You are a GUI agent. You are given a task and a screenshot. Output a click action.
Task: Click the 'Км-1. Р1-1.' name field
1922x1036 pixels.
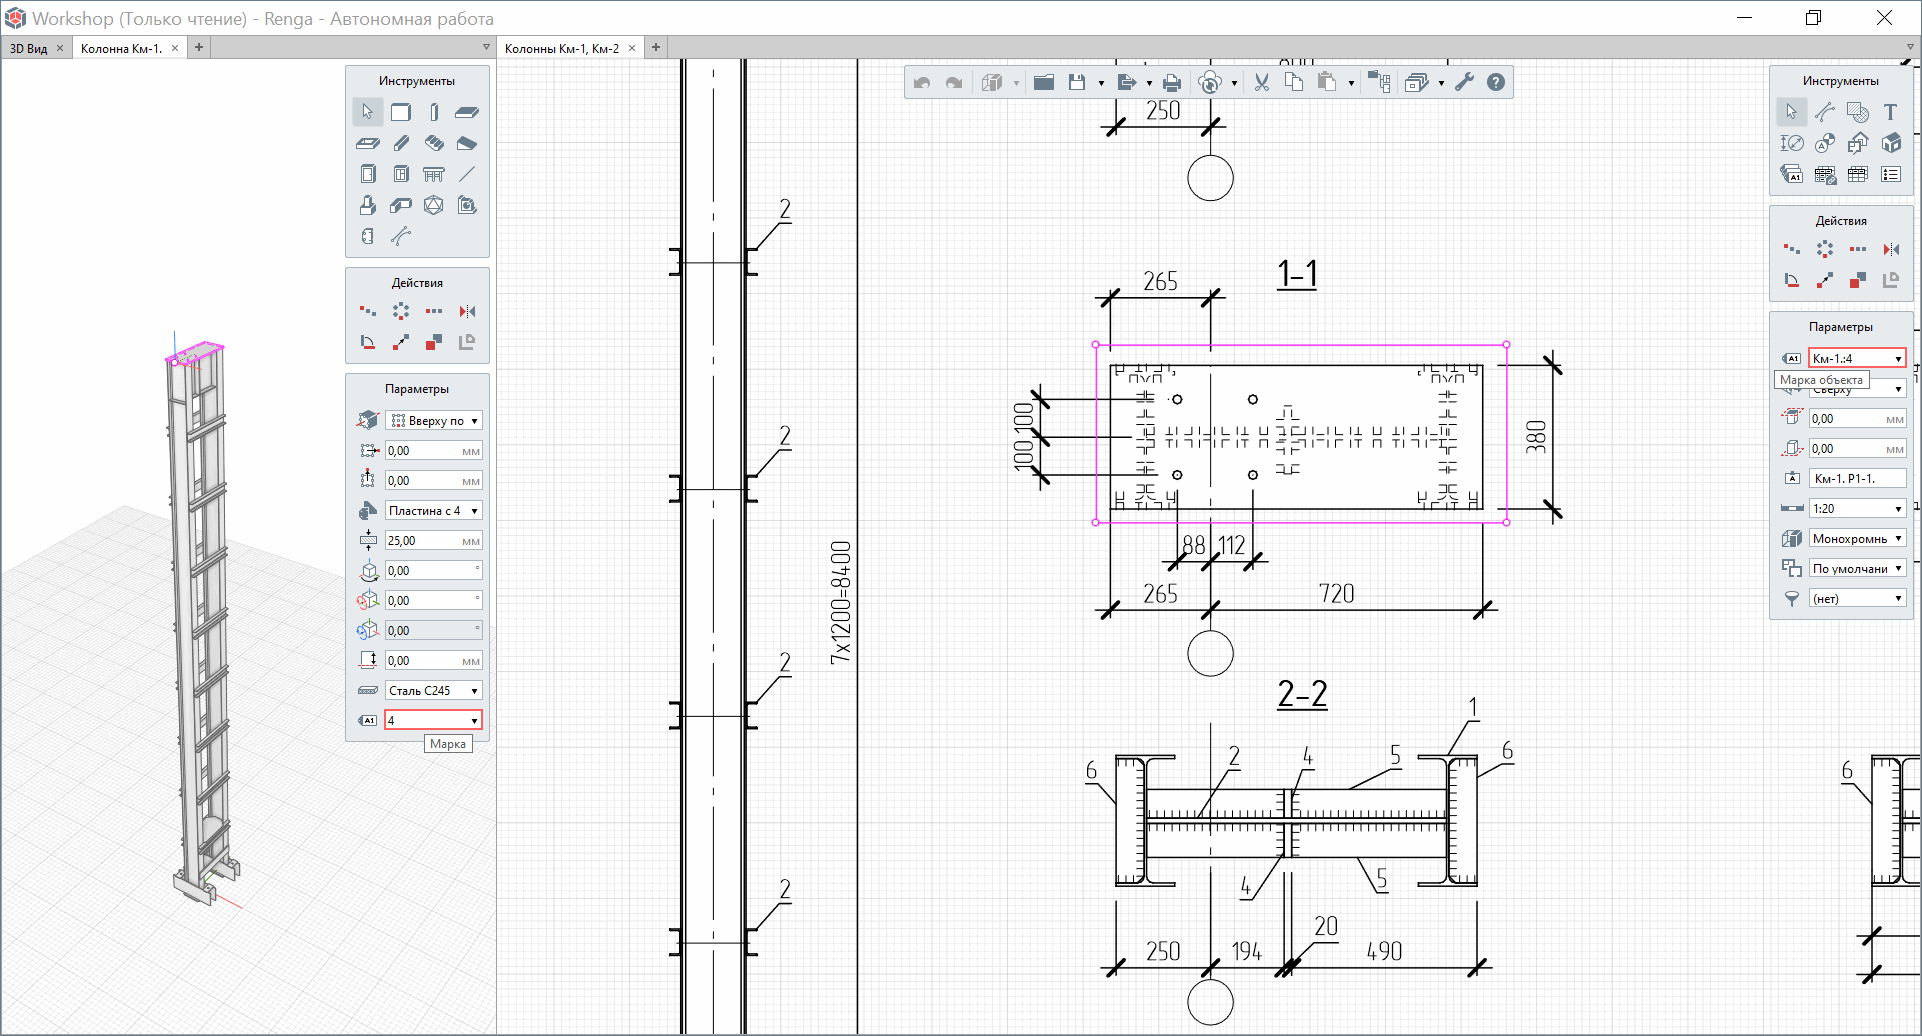pos(1857,479)
